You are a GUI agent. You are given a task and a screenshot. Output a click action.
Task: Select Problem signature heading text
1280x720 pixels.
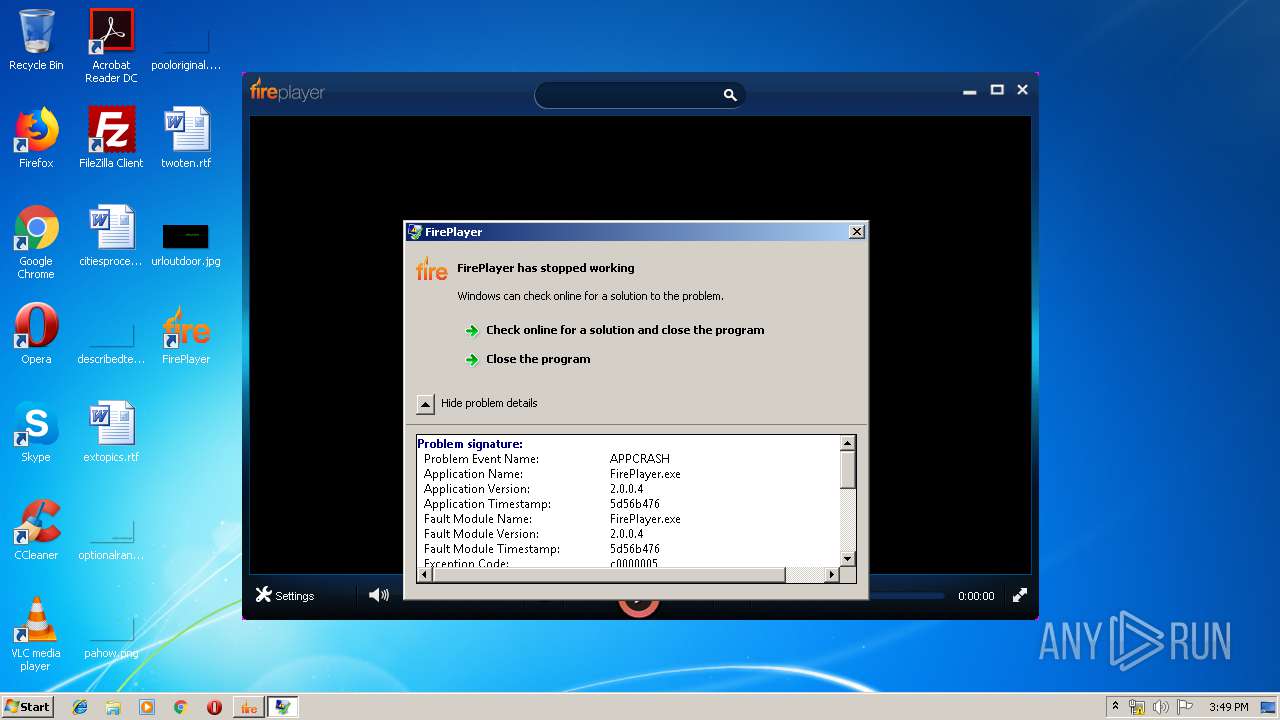[x=470, y=444]
